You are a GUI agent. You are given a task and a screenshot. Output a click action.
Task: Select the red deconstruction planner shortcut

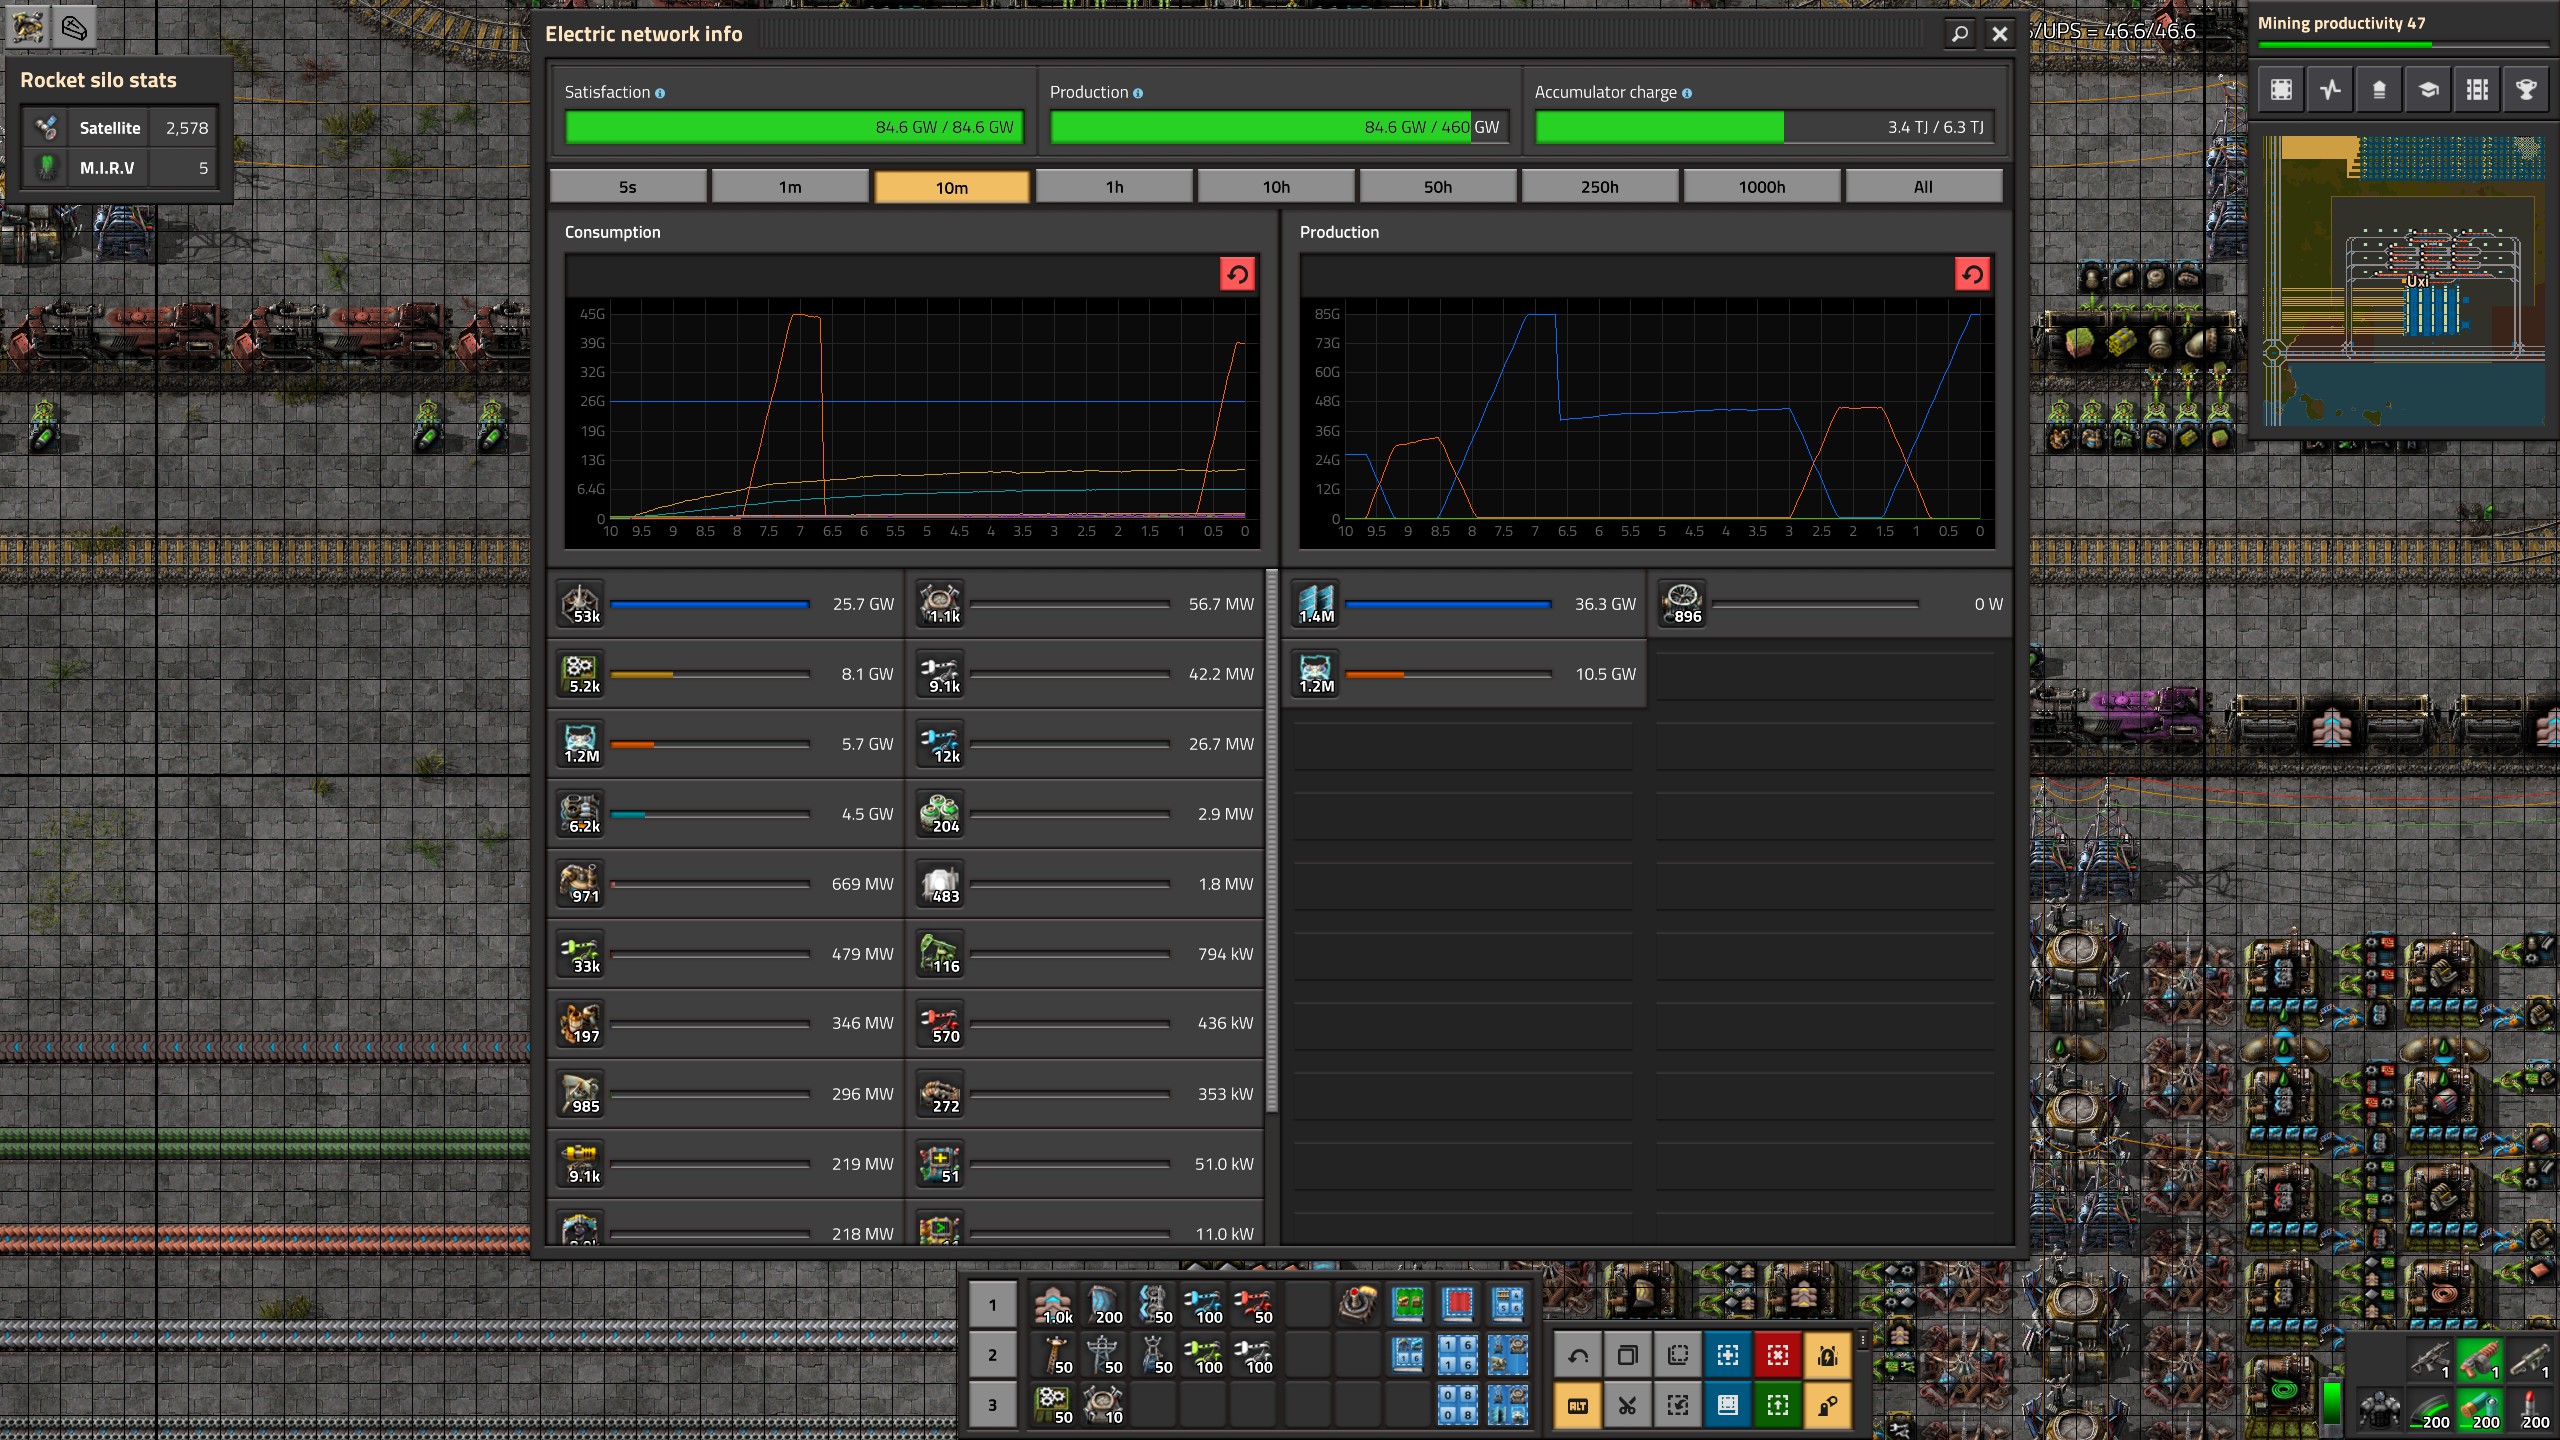1778,1356
